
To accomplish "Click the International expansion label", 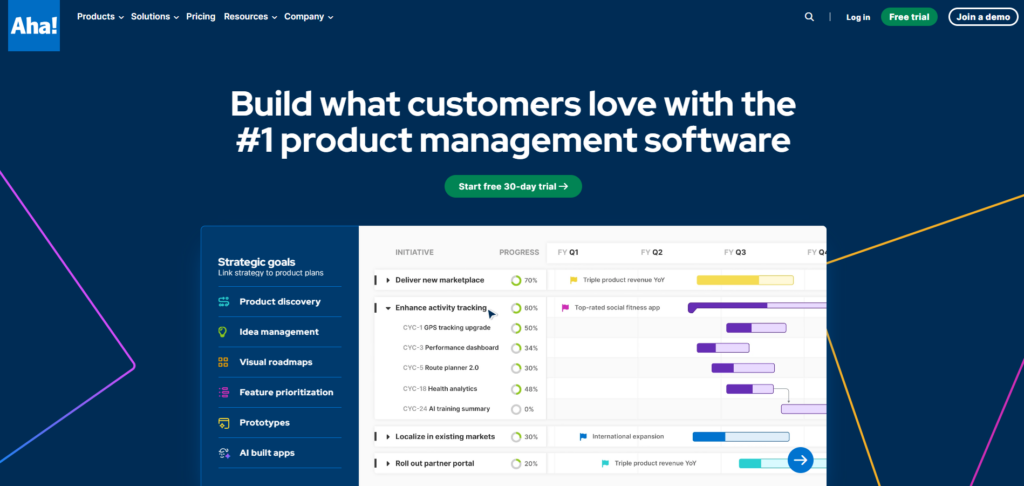I will click(x=628, y=436).
